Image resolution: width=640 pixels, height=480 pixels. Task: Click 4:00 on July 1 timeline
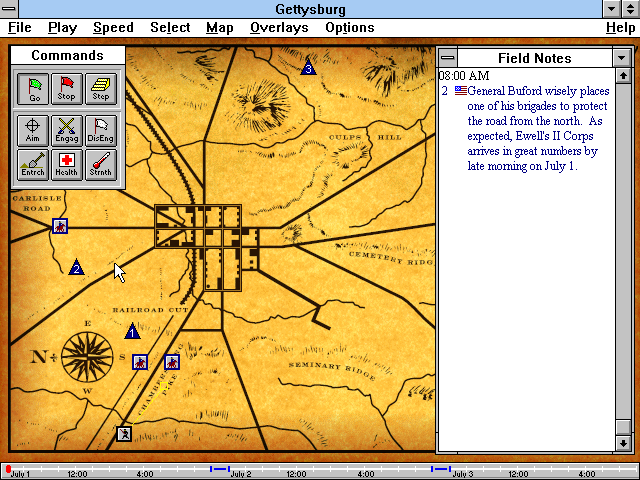pyautogui.click(x=145, y=474)
